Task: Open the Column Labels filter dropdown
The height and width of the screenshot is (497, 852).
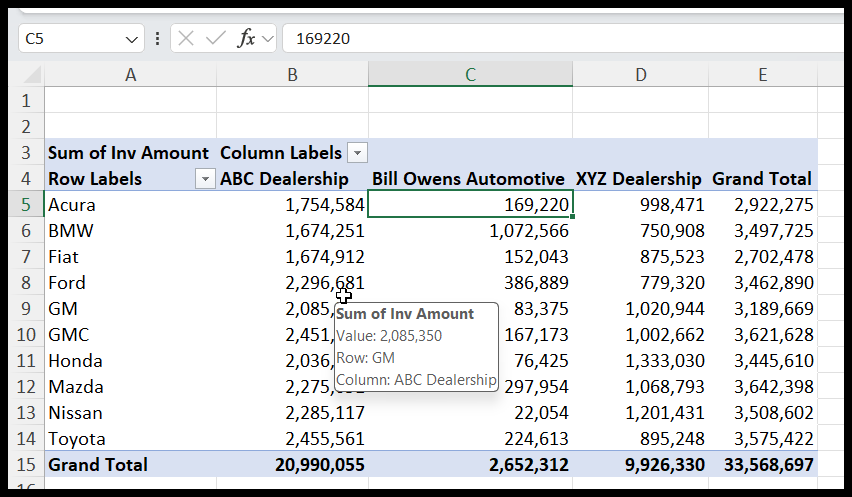Action: pos(358,153)
